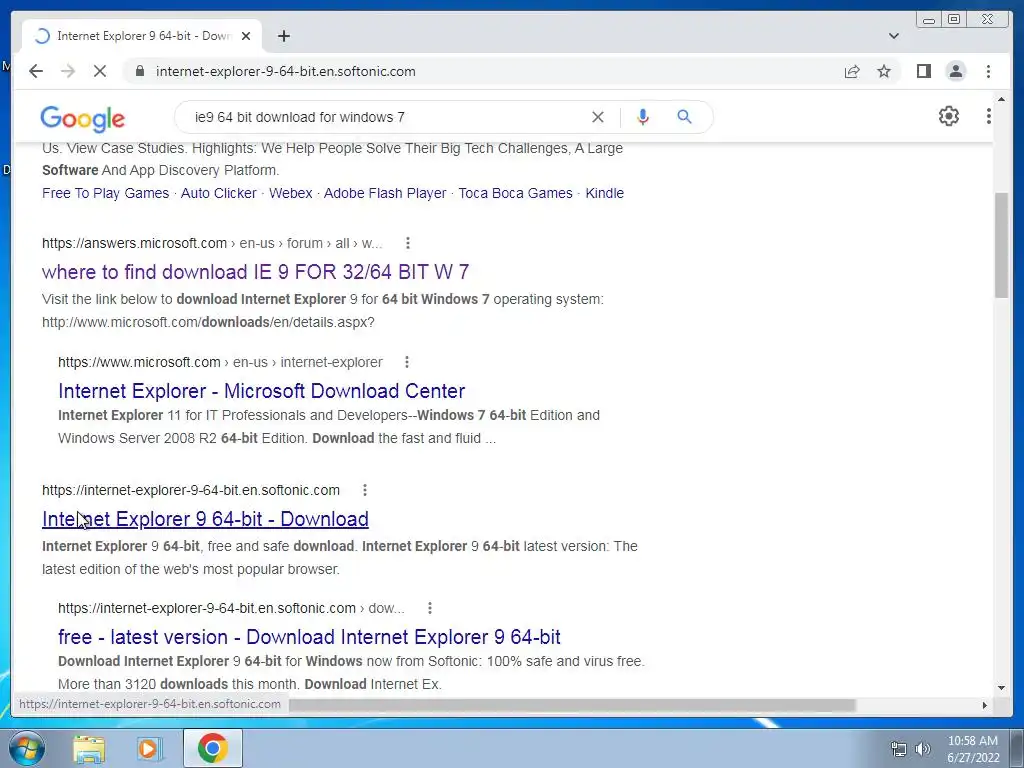Viewport: 1024px width, 768px height.
Task: Share this page via the share icon
Action: pos(852,71)
